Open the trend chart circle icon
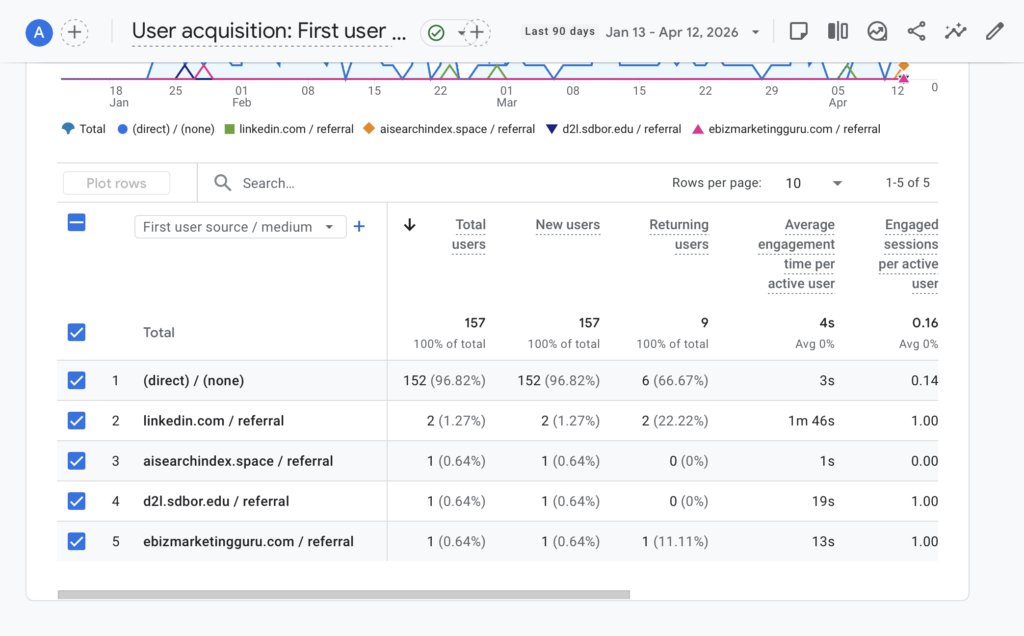 point(877,31)
